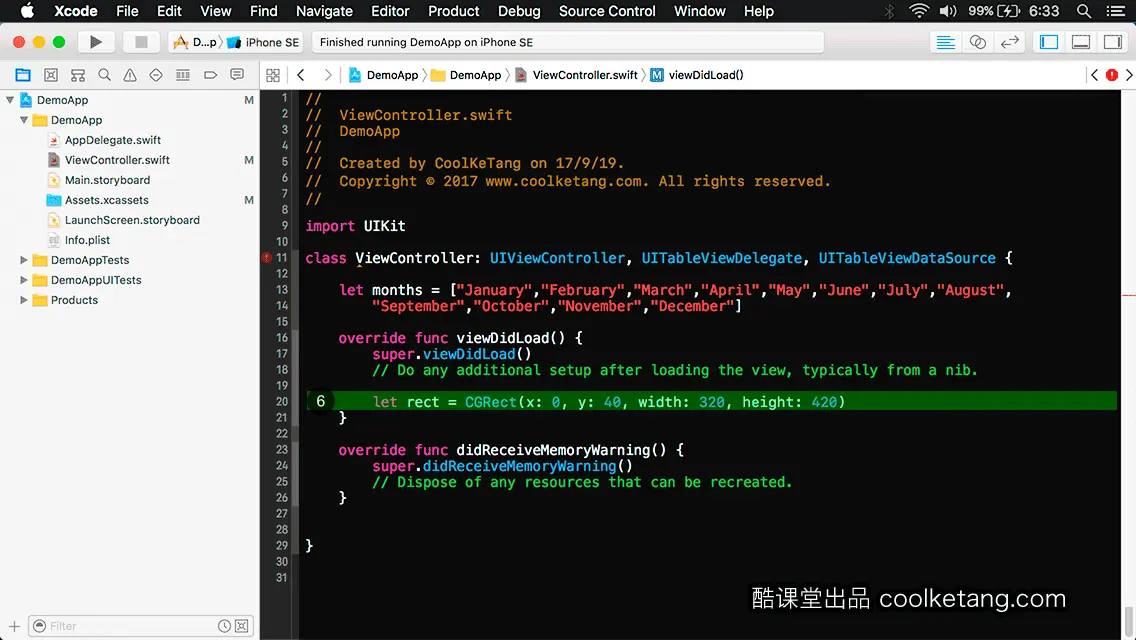This screenshot has width=1136, height=640.
Task: Toggle the Utilities panel
Action: tap(1112, 42)
